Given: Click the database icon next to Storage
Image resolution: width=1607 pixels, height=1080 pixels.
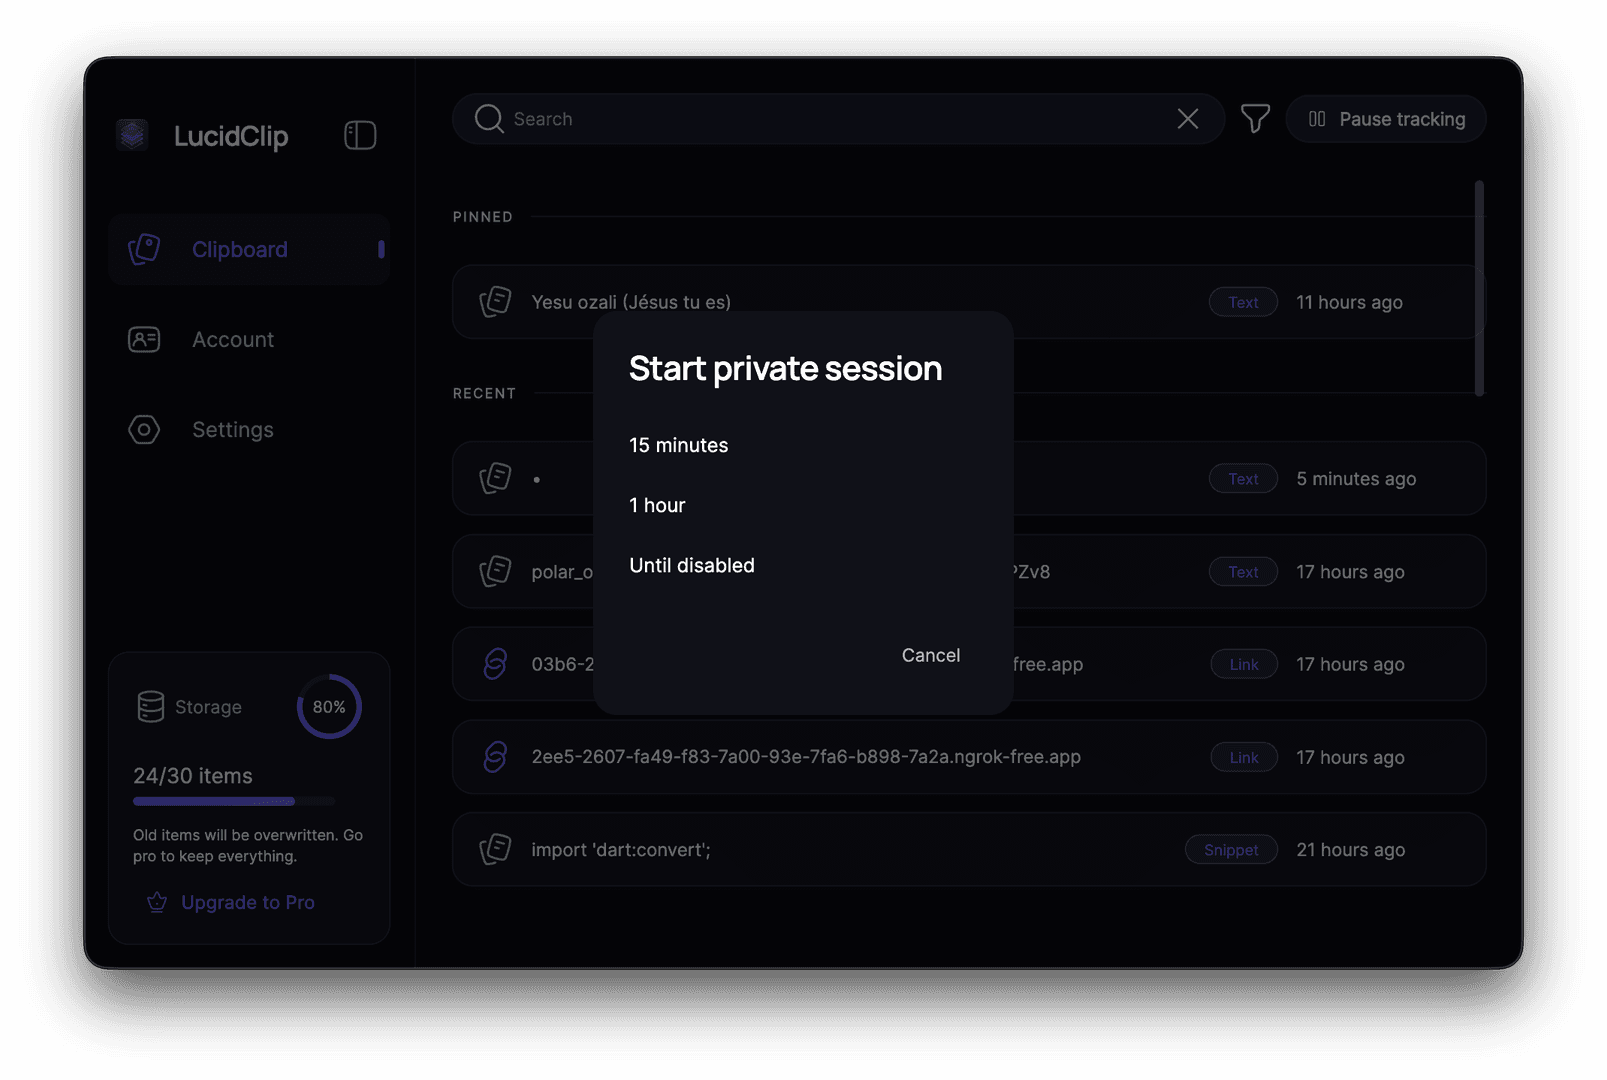Looking at the screenshot, I should [x=148, y=706].
